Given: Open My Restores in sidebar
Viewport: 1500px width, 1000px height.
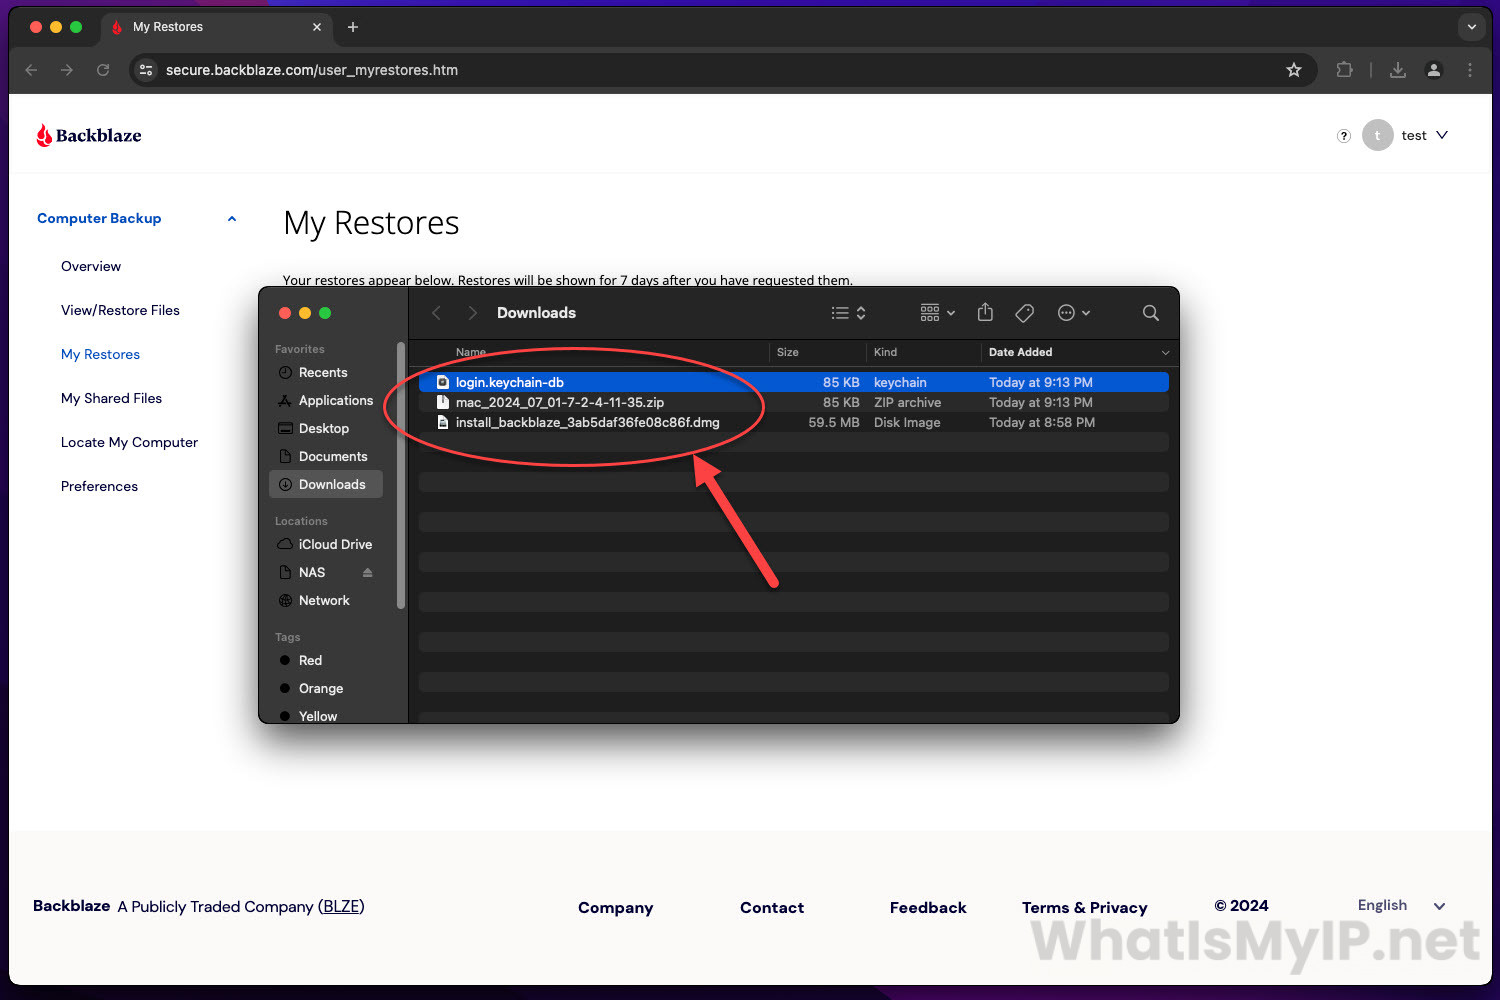Looking at the screenshot, I should [100, 354].
